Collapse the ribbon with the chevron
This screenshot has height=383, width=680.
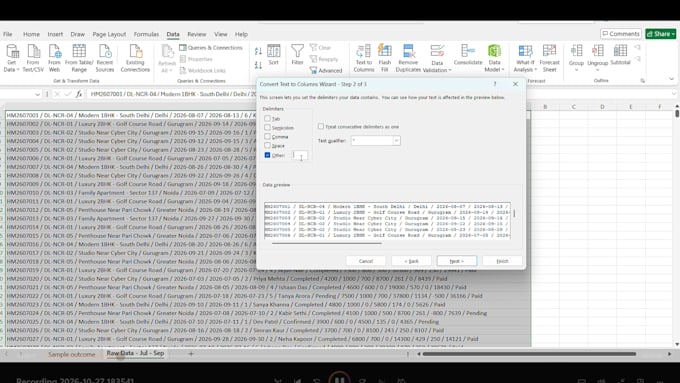click(671, 79)
